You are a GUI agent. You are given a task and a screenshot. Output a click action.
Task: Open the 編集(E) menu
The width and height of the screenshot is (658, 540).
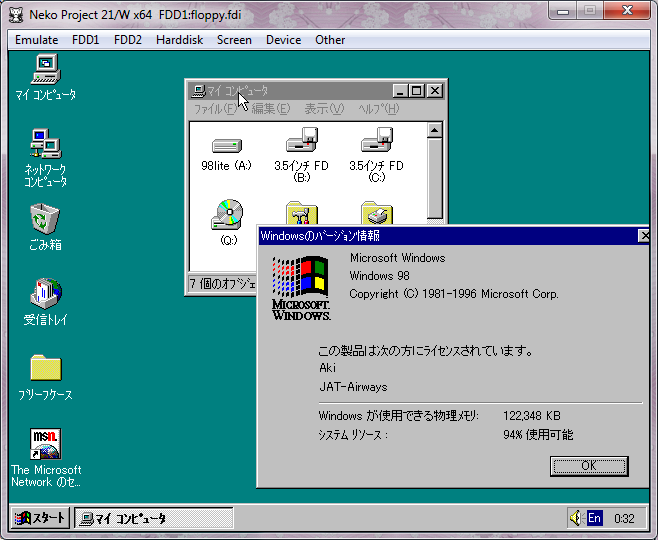(x=271, y=109)
